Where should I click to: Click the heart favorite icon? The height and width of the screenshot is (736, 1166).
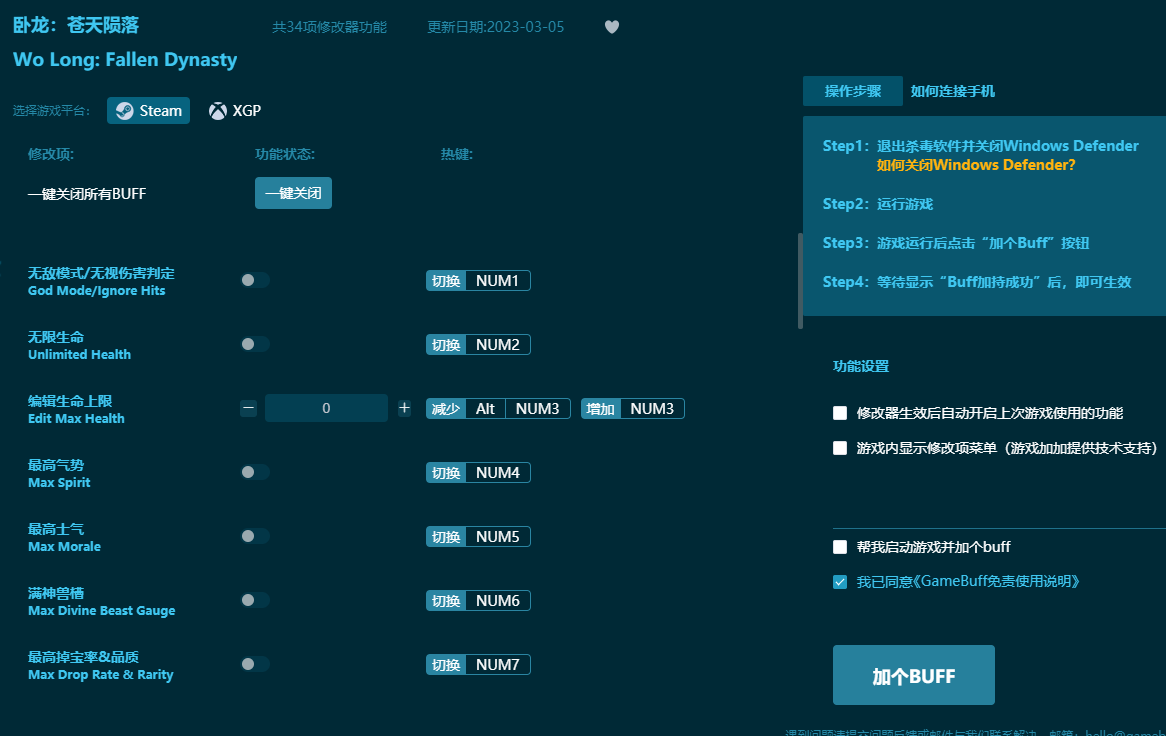click(612, 27)
